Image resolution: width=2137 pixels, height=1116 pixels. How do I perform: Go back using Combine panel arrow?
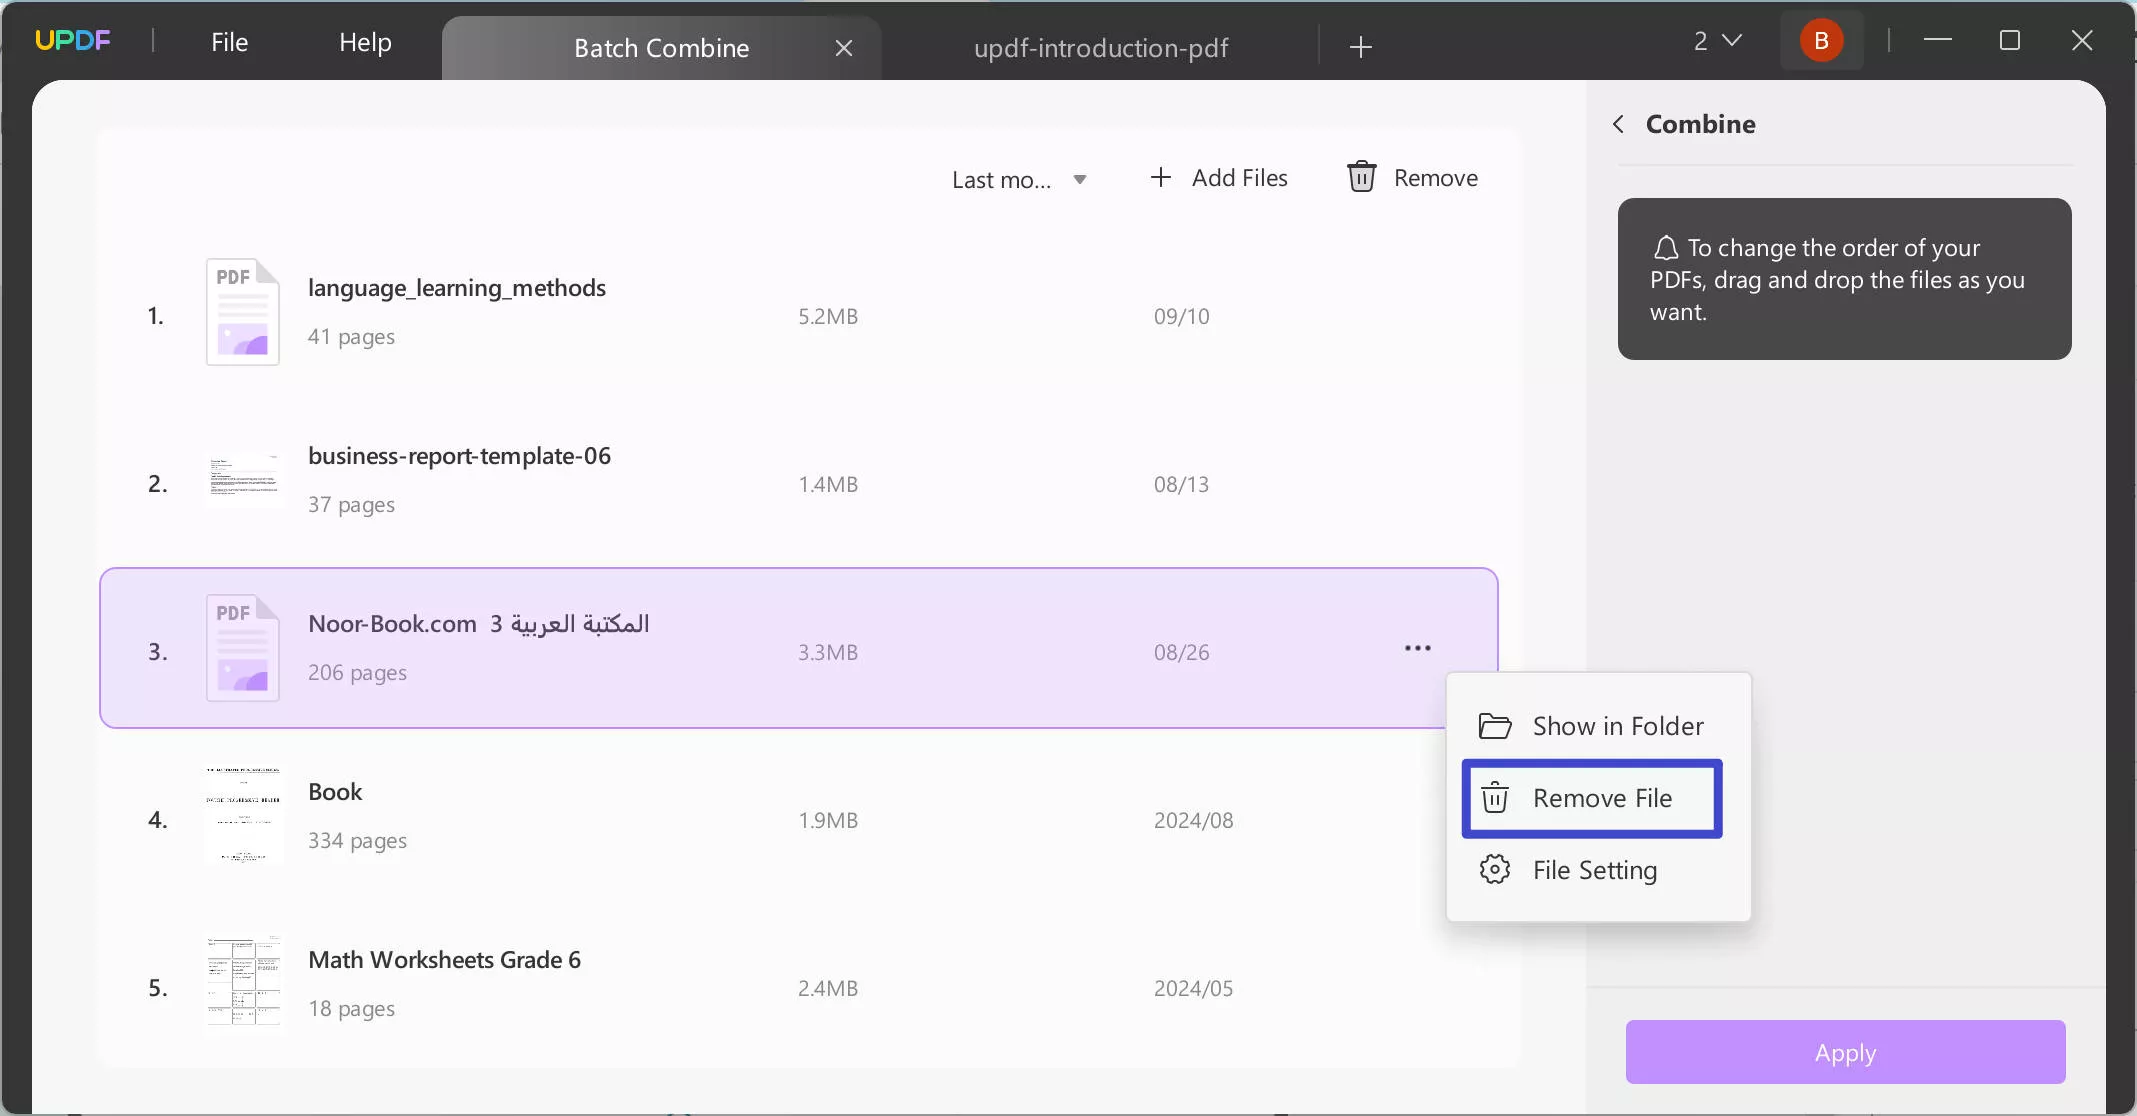coord(1618,124)
